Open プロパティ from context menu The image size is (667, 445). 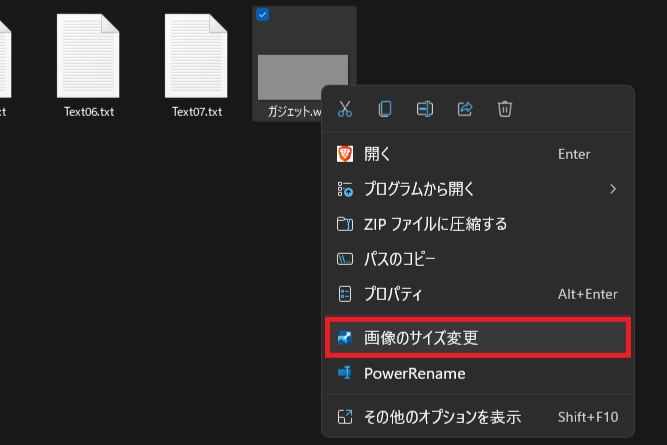pos(393,294)
